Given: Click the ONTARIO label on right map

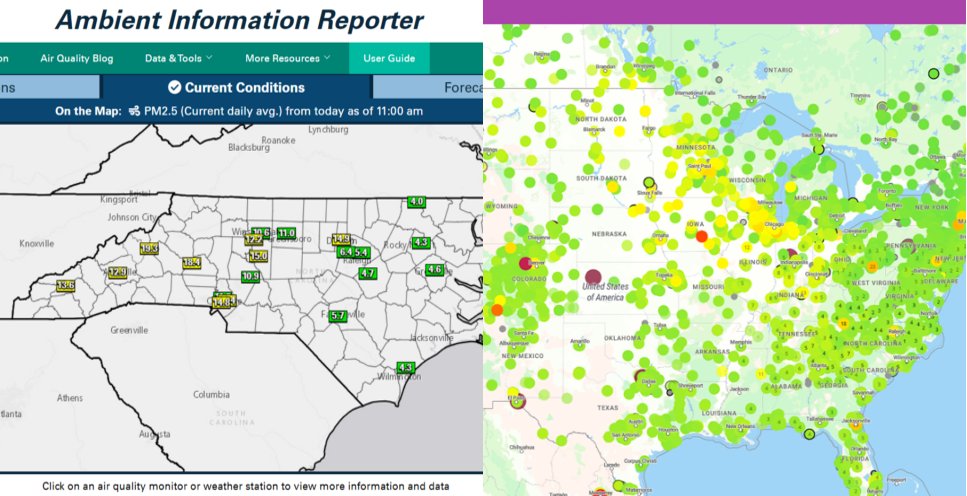Looking at the screenshot, I should tap(778, 70).
